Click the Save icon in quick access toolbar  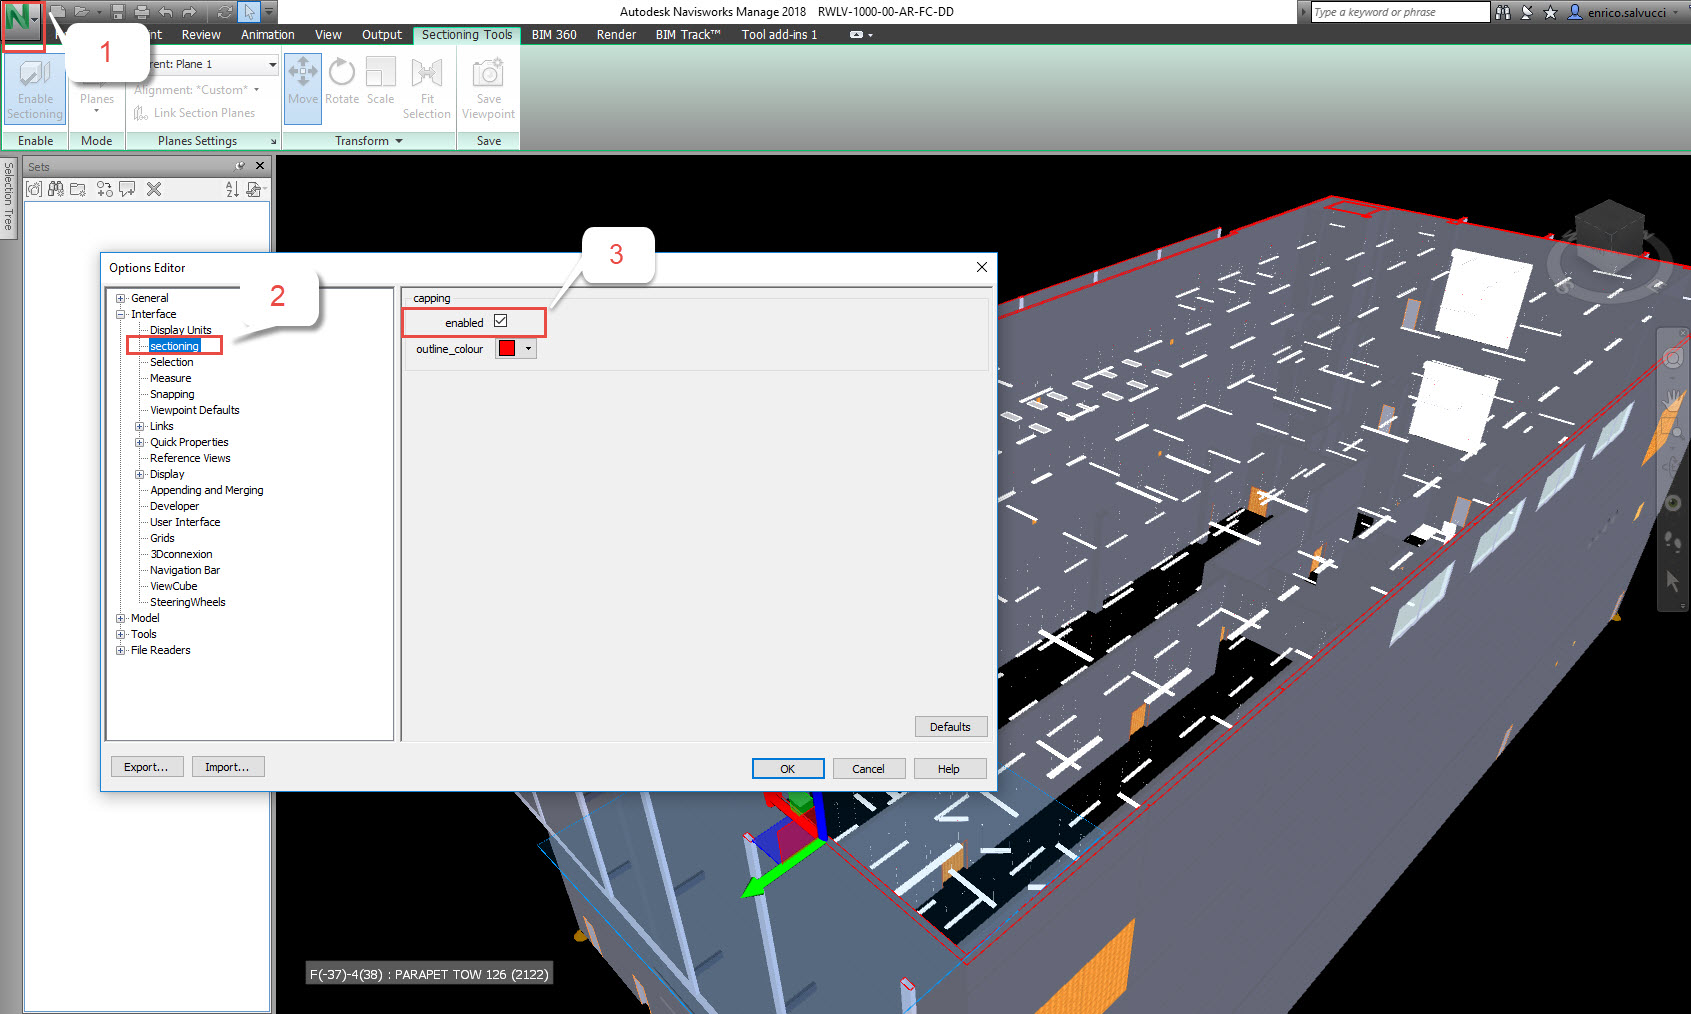point(118,12)
